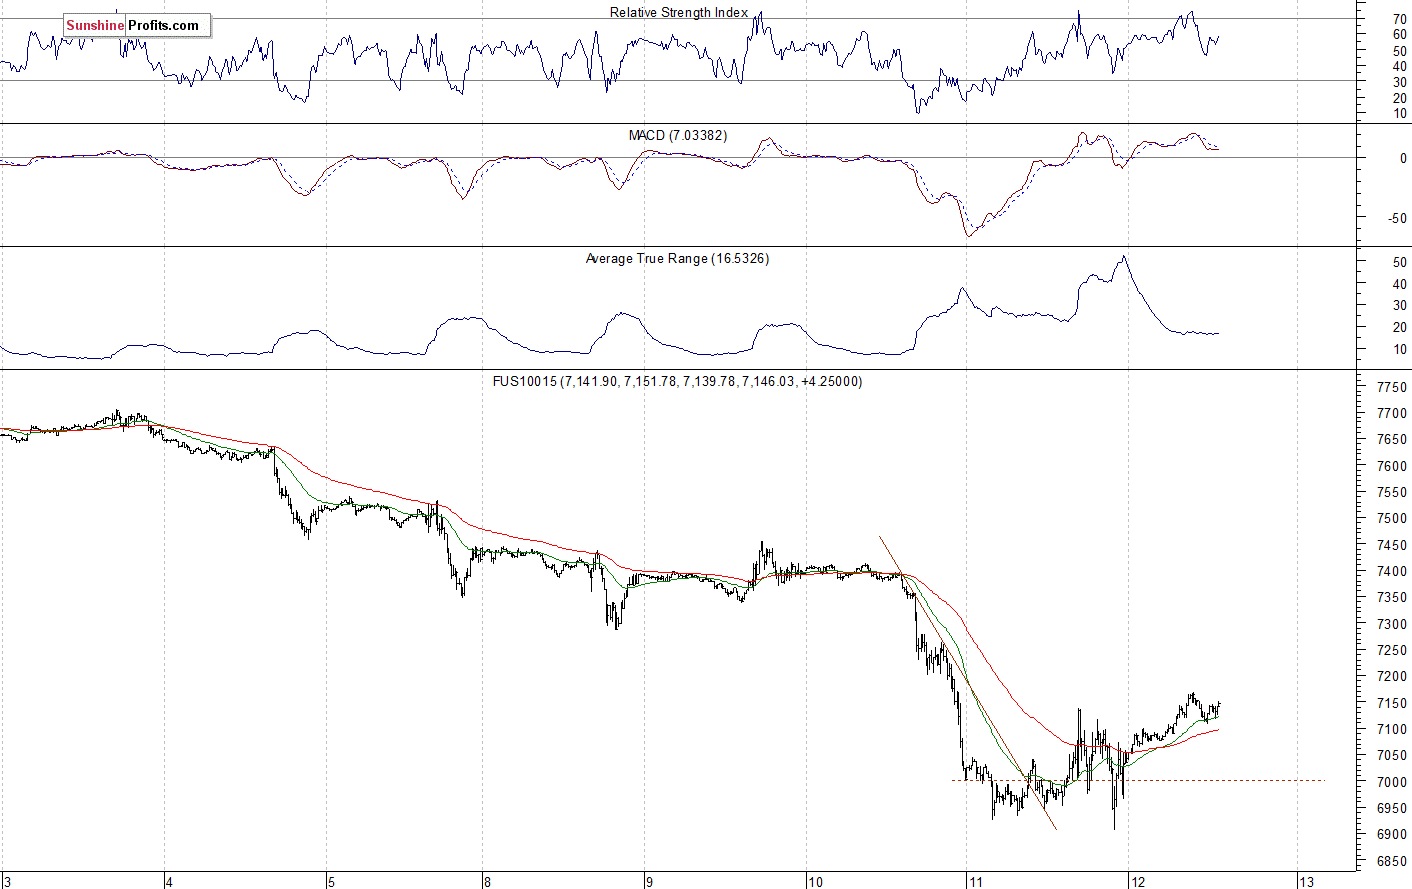Click the ATR 50 axis value
This screenshot has height=889, width=1412.
1400,263
